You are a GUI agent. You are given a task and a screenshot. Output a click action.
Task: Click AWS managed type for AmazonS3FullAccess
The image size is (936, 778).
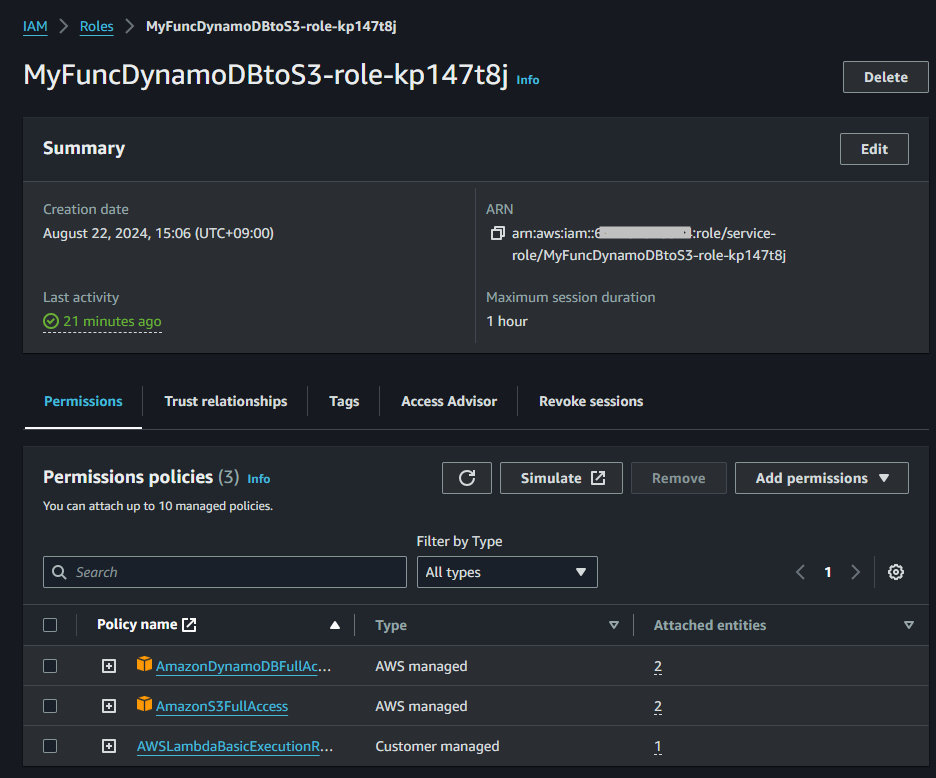421,706
